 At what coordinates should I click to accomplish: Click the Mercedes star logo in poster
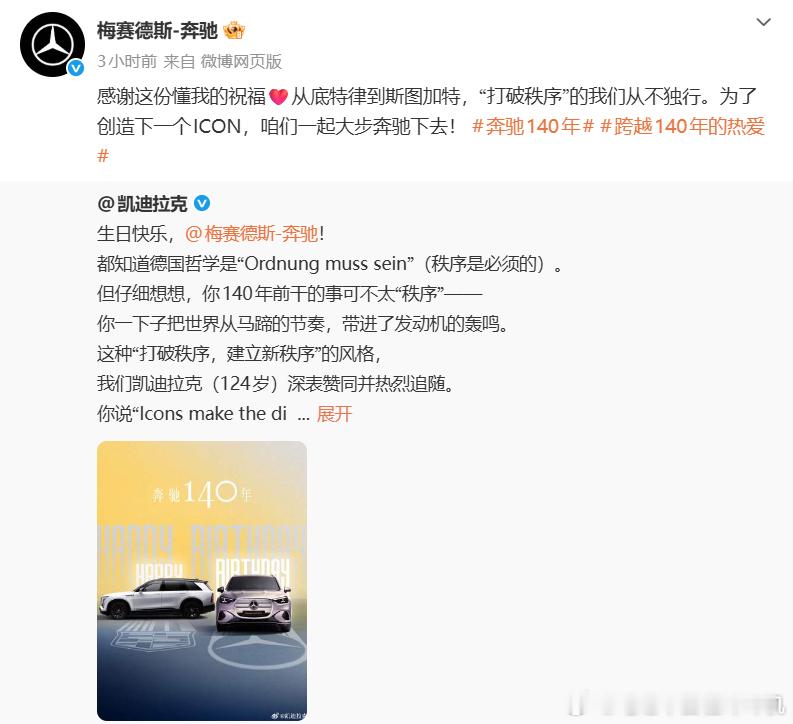257,652
